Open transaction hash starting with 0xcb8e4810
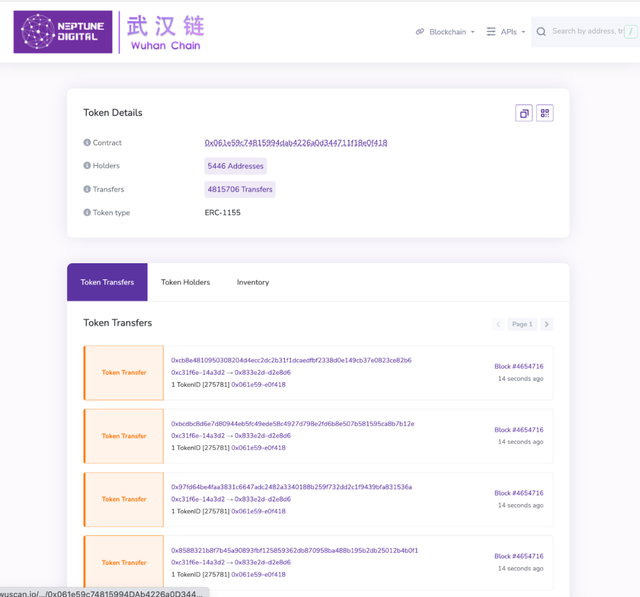Screen dimensions: 640x597 [x=291, y=360]
